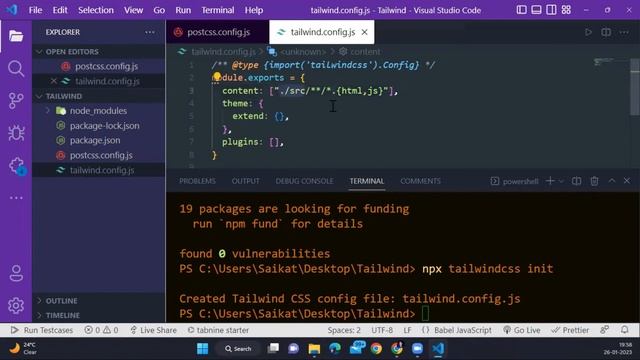
Task: Switch to the Problems panel tab
Action: coord(197,181)
